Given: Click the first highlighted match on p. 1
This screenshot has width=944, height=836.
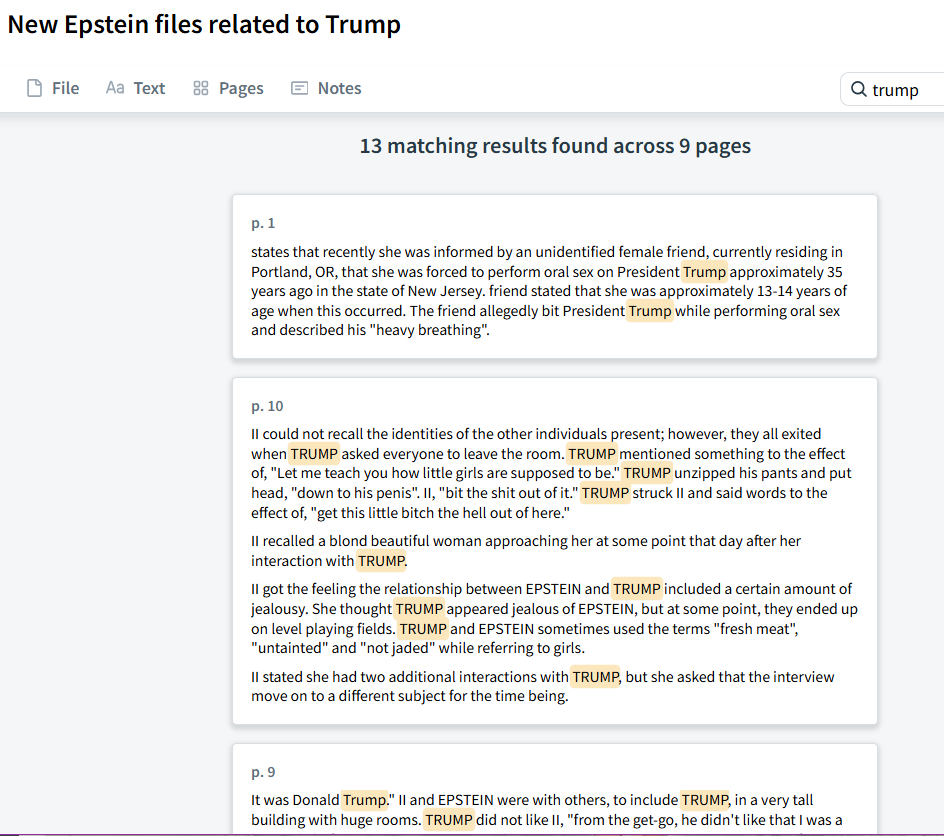Looking at the screenshot, I should coord(704,272).
